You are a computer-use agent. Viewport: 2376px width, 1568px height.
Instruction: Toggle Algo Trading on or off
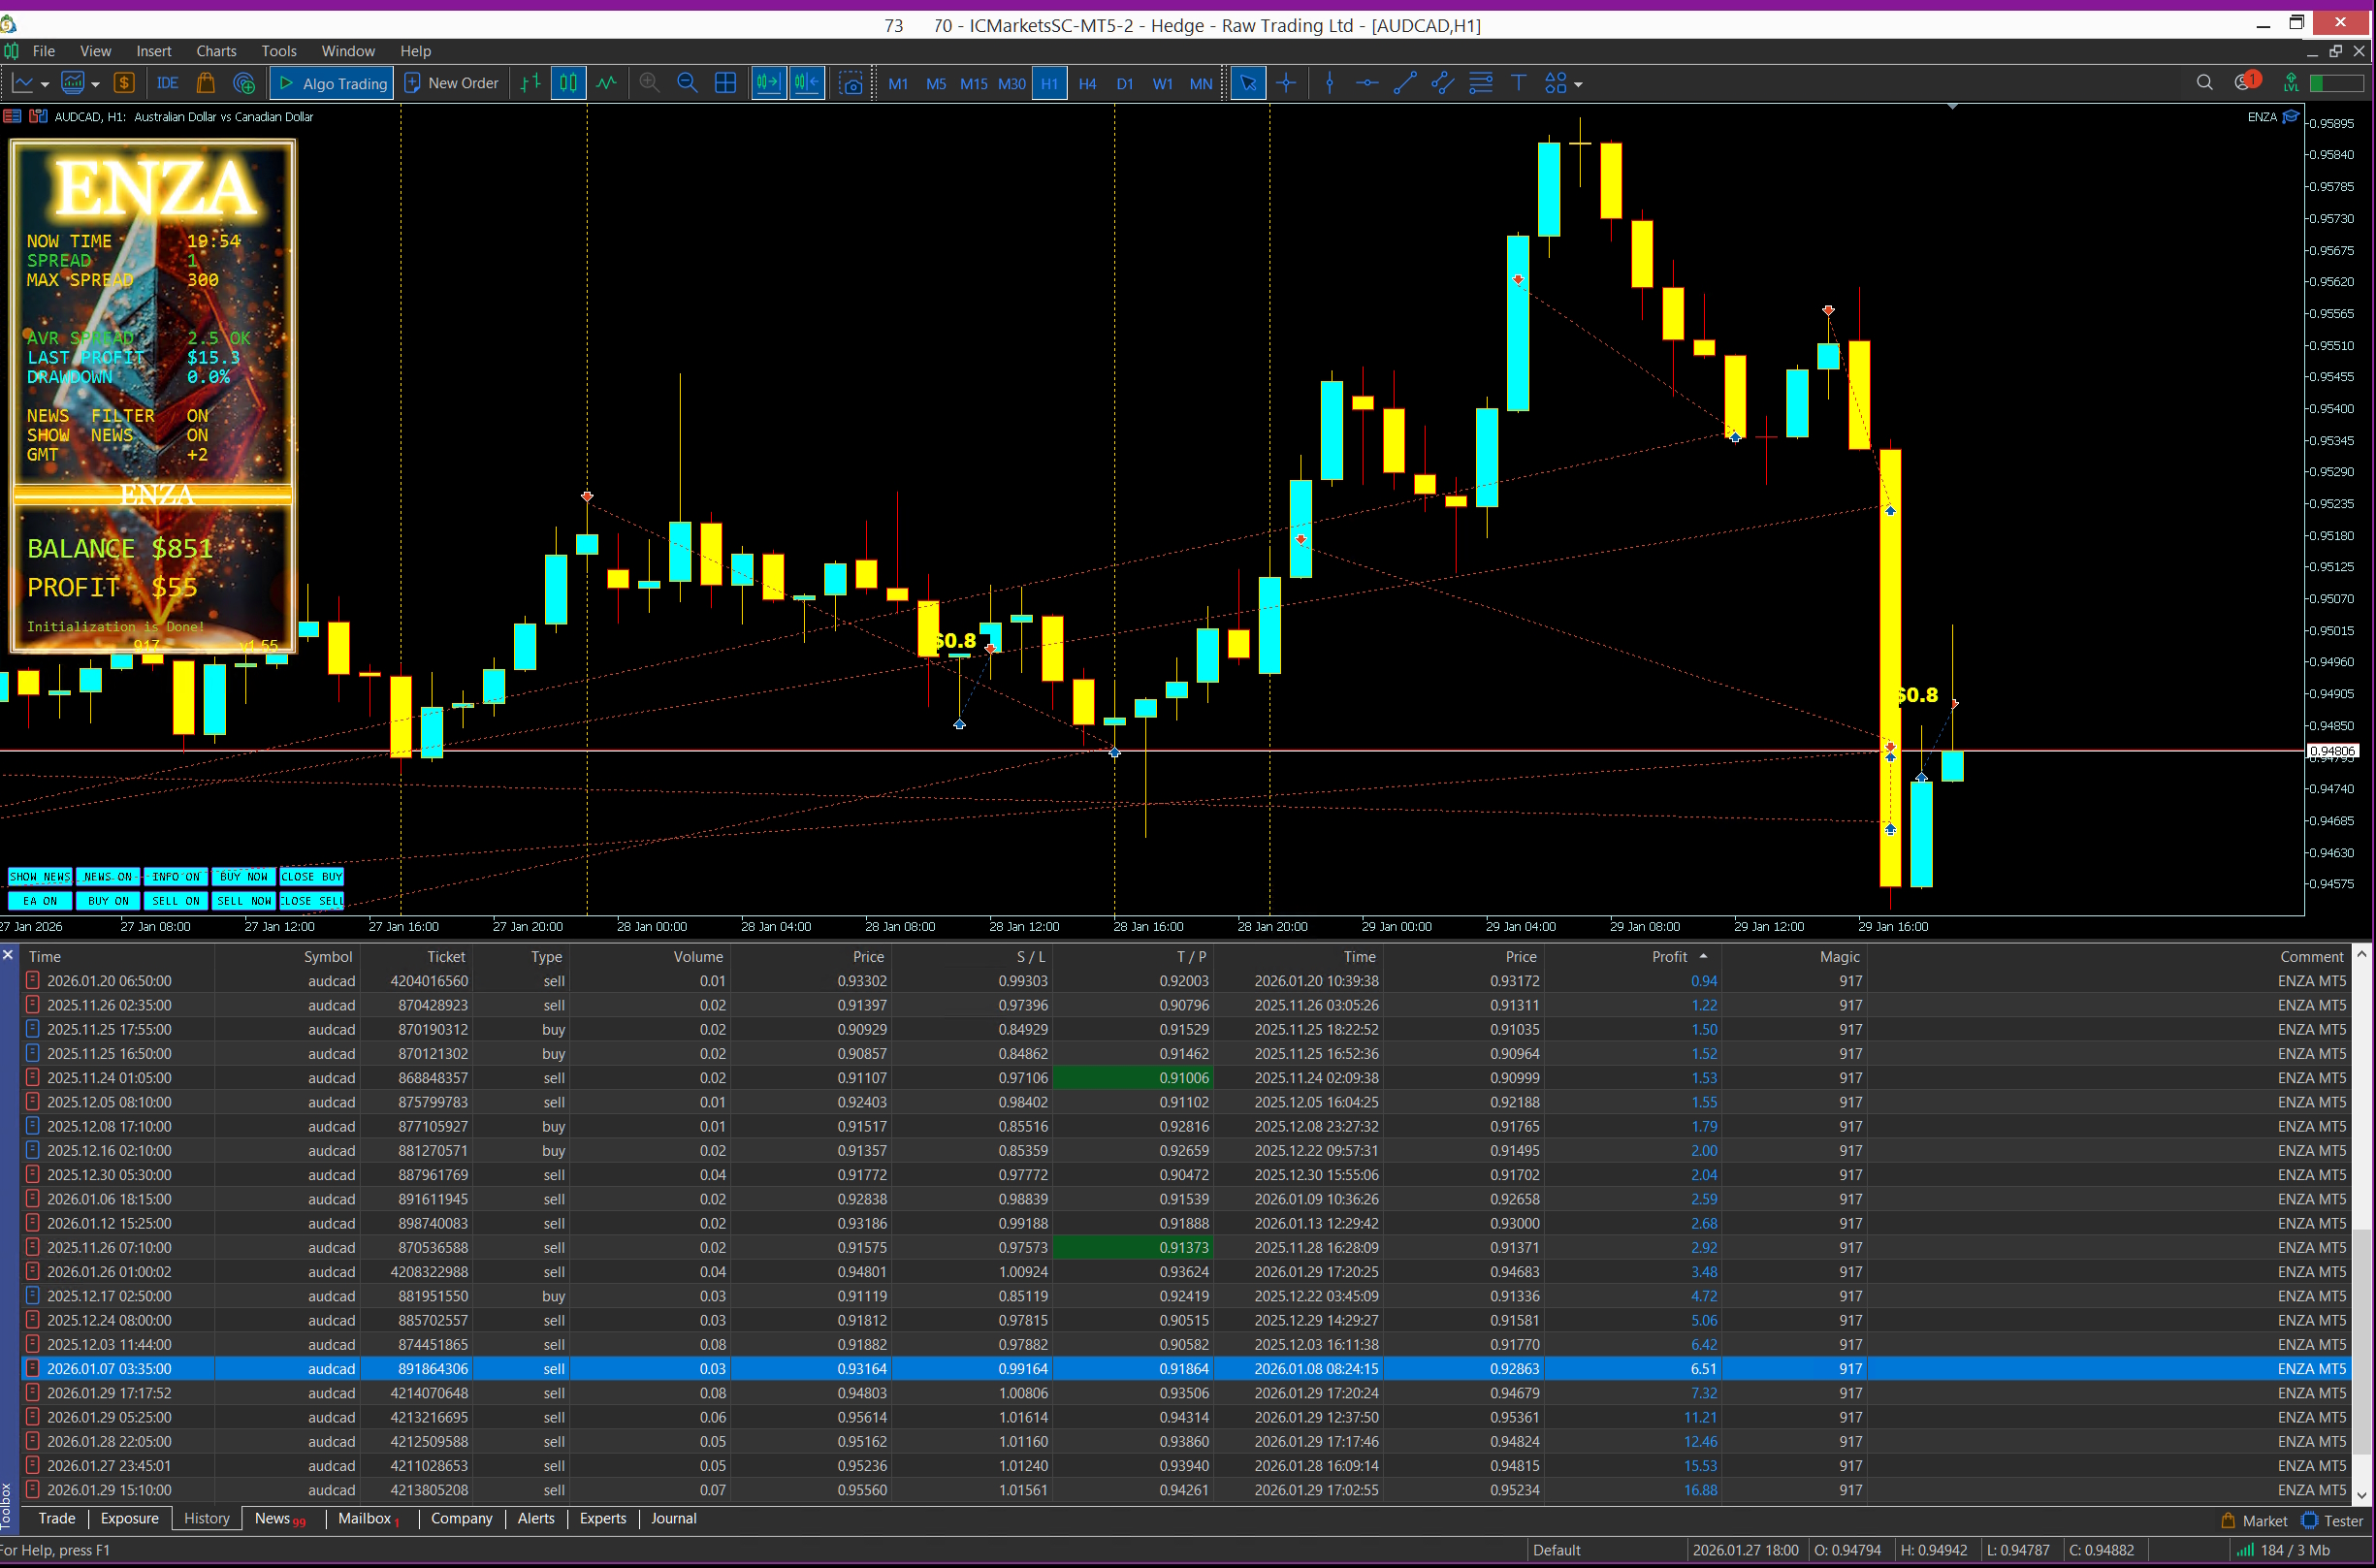click(332, 84)
